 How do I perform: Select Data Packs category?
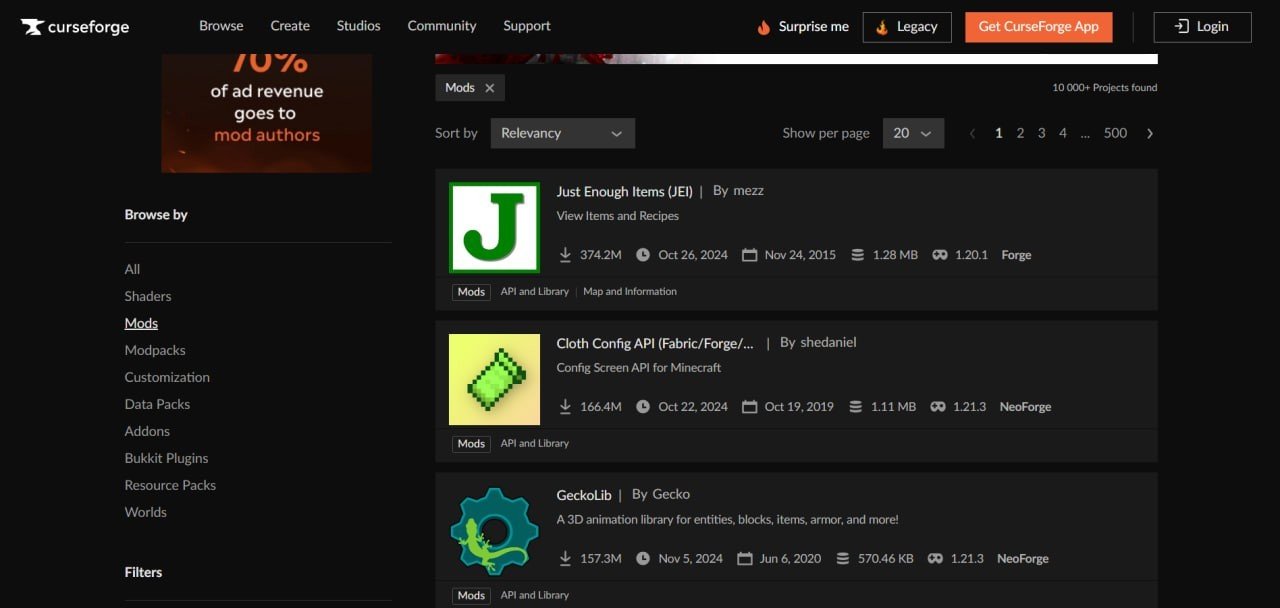(157, 404)
